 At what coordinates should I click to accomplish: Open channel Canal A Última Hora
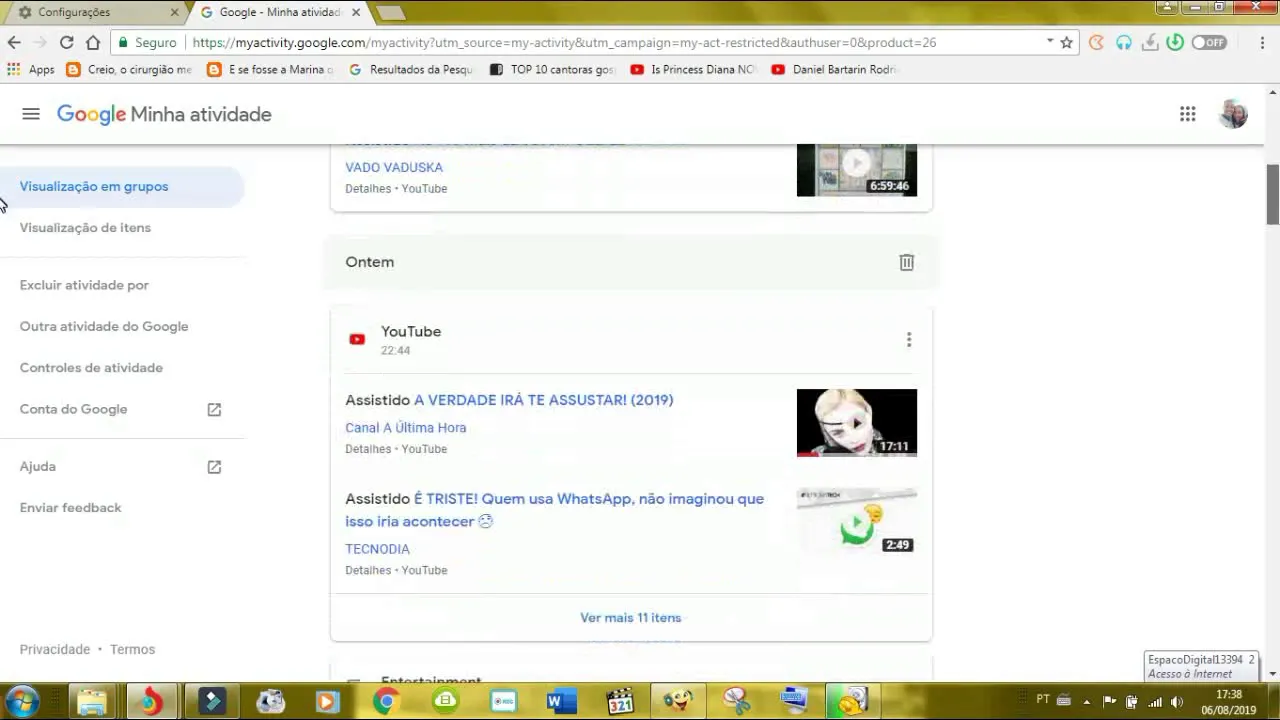point(406,428)
